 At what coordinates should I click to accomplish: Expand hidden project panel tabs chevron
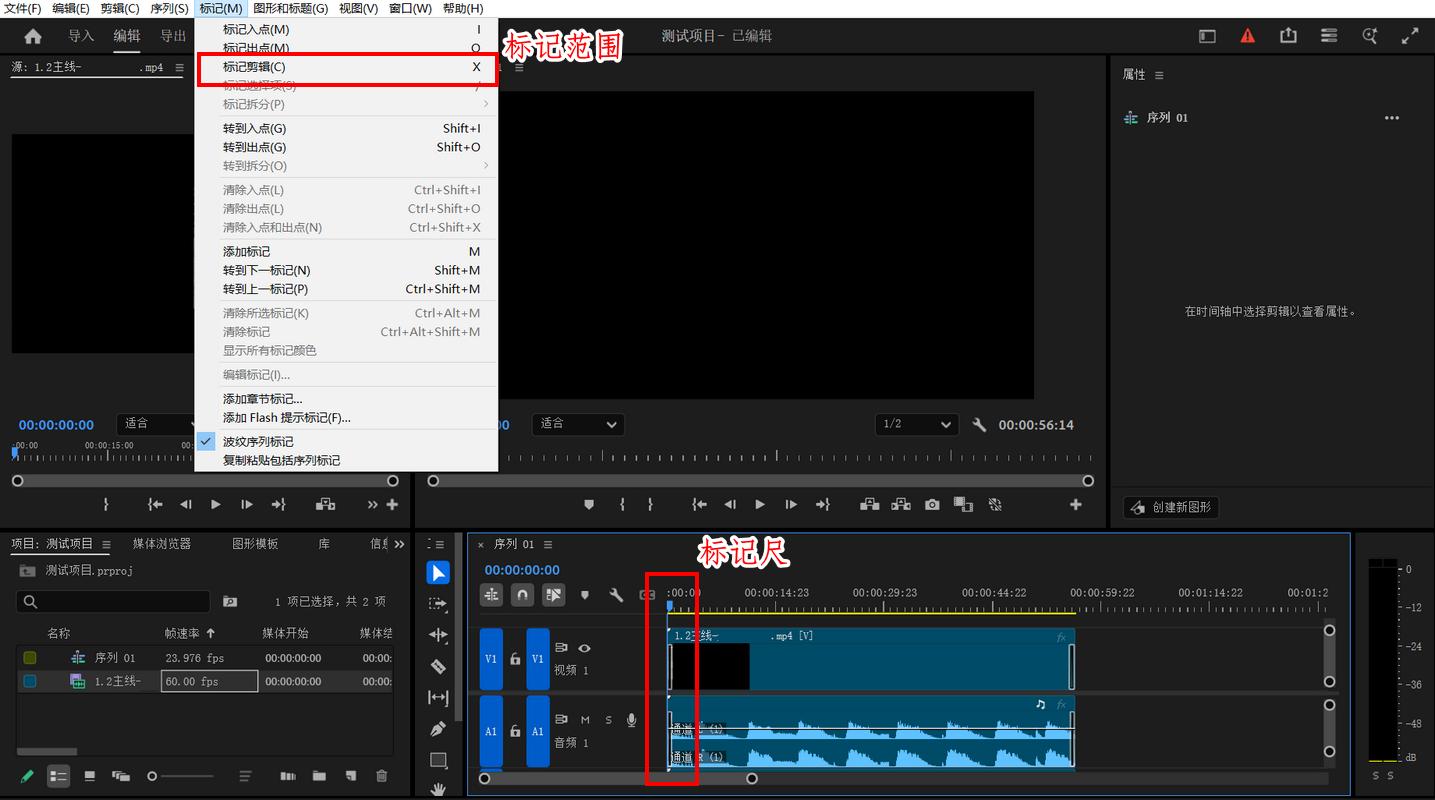[x=399, y=544]
